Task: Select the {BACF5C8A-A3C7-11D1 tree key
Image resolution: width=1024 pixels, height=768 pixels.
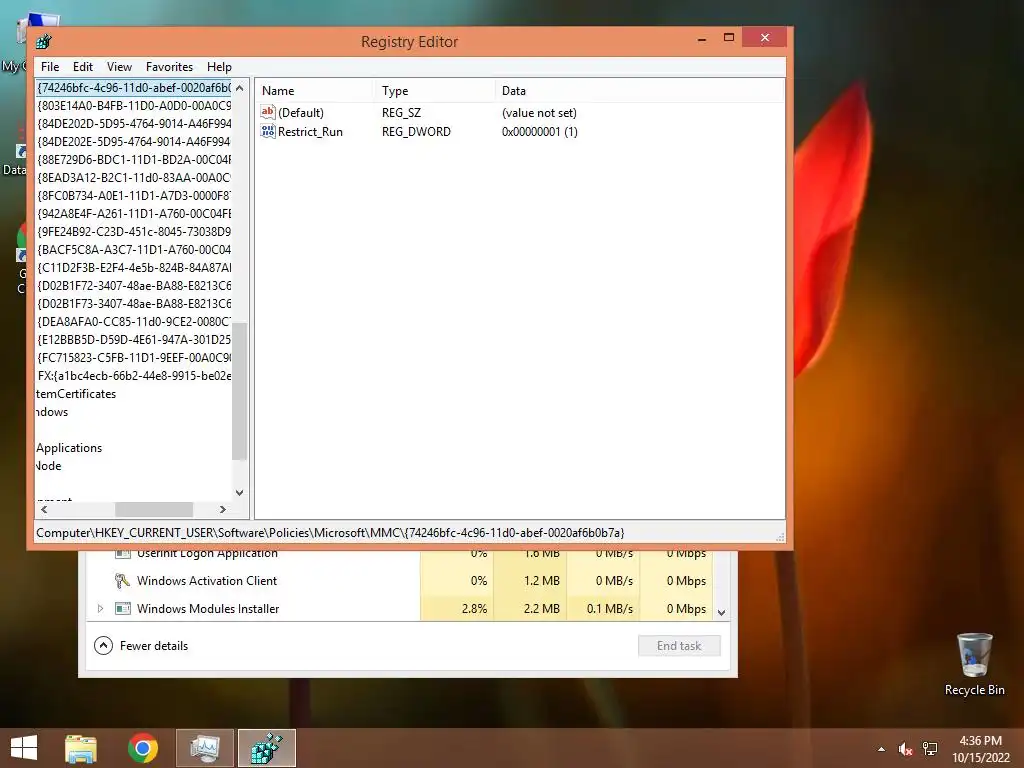Action: [x=134, y=249]
